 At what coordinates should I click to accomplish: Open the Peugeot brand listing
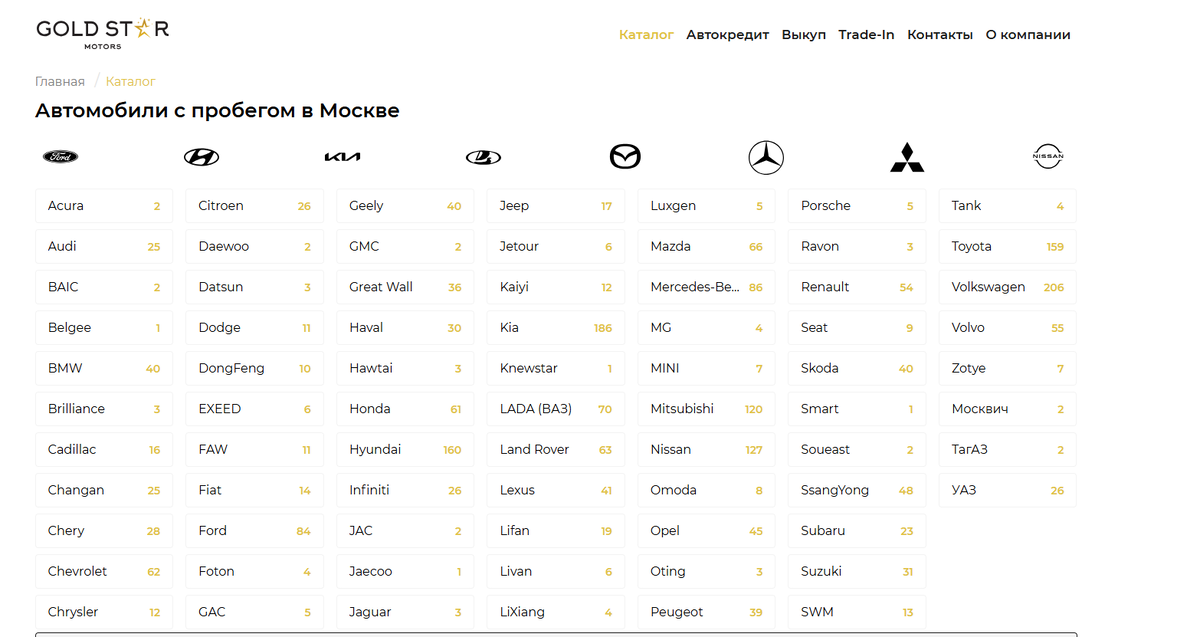[x=706, y=612]
